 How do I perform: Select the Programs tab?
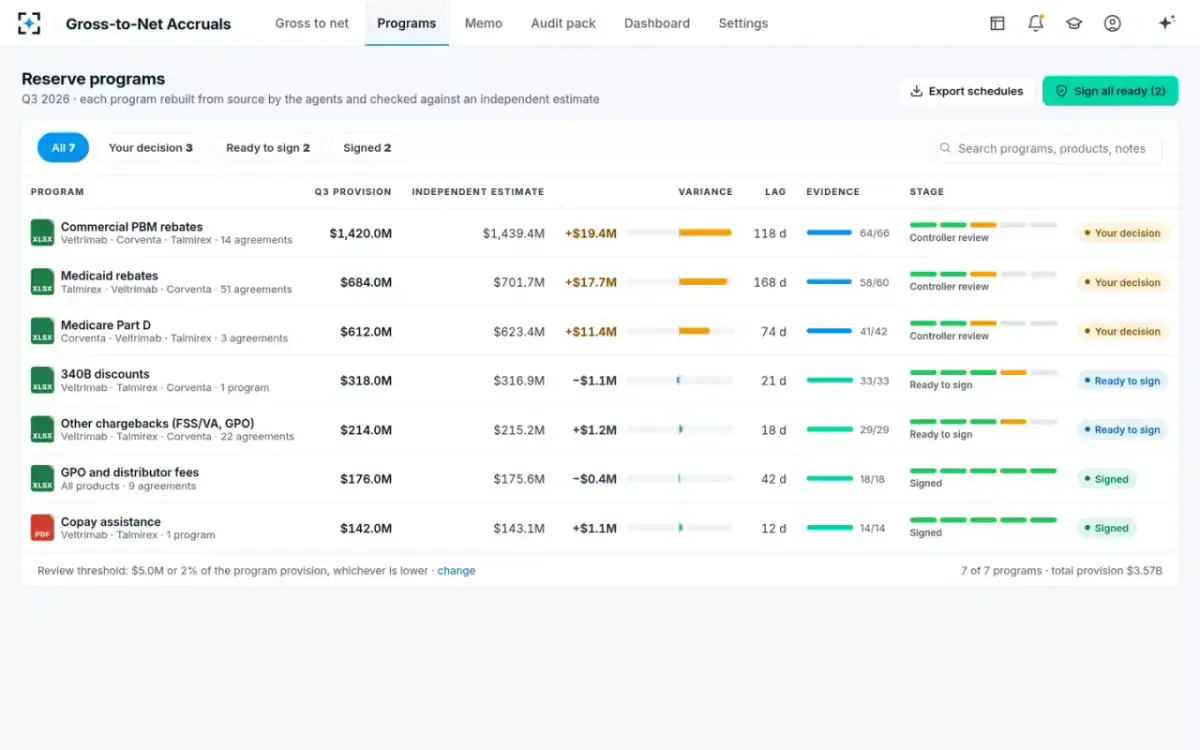[x=407, y=23]
